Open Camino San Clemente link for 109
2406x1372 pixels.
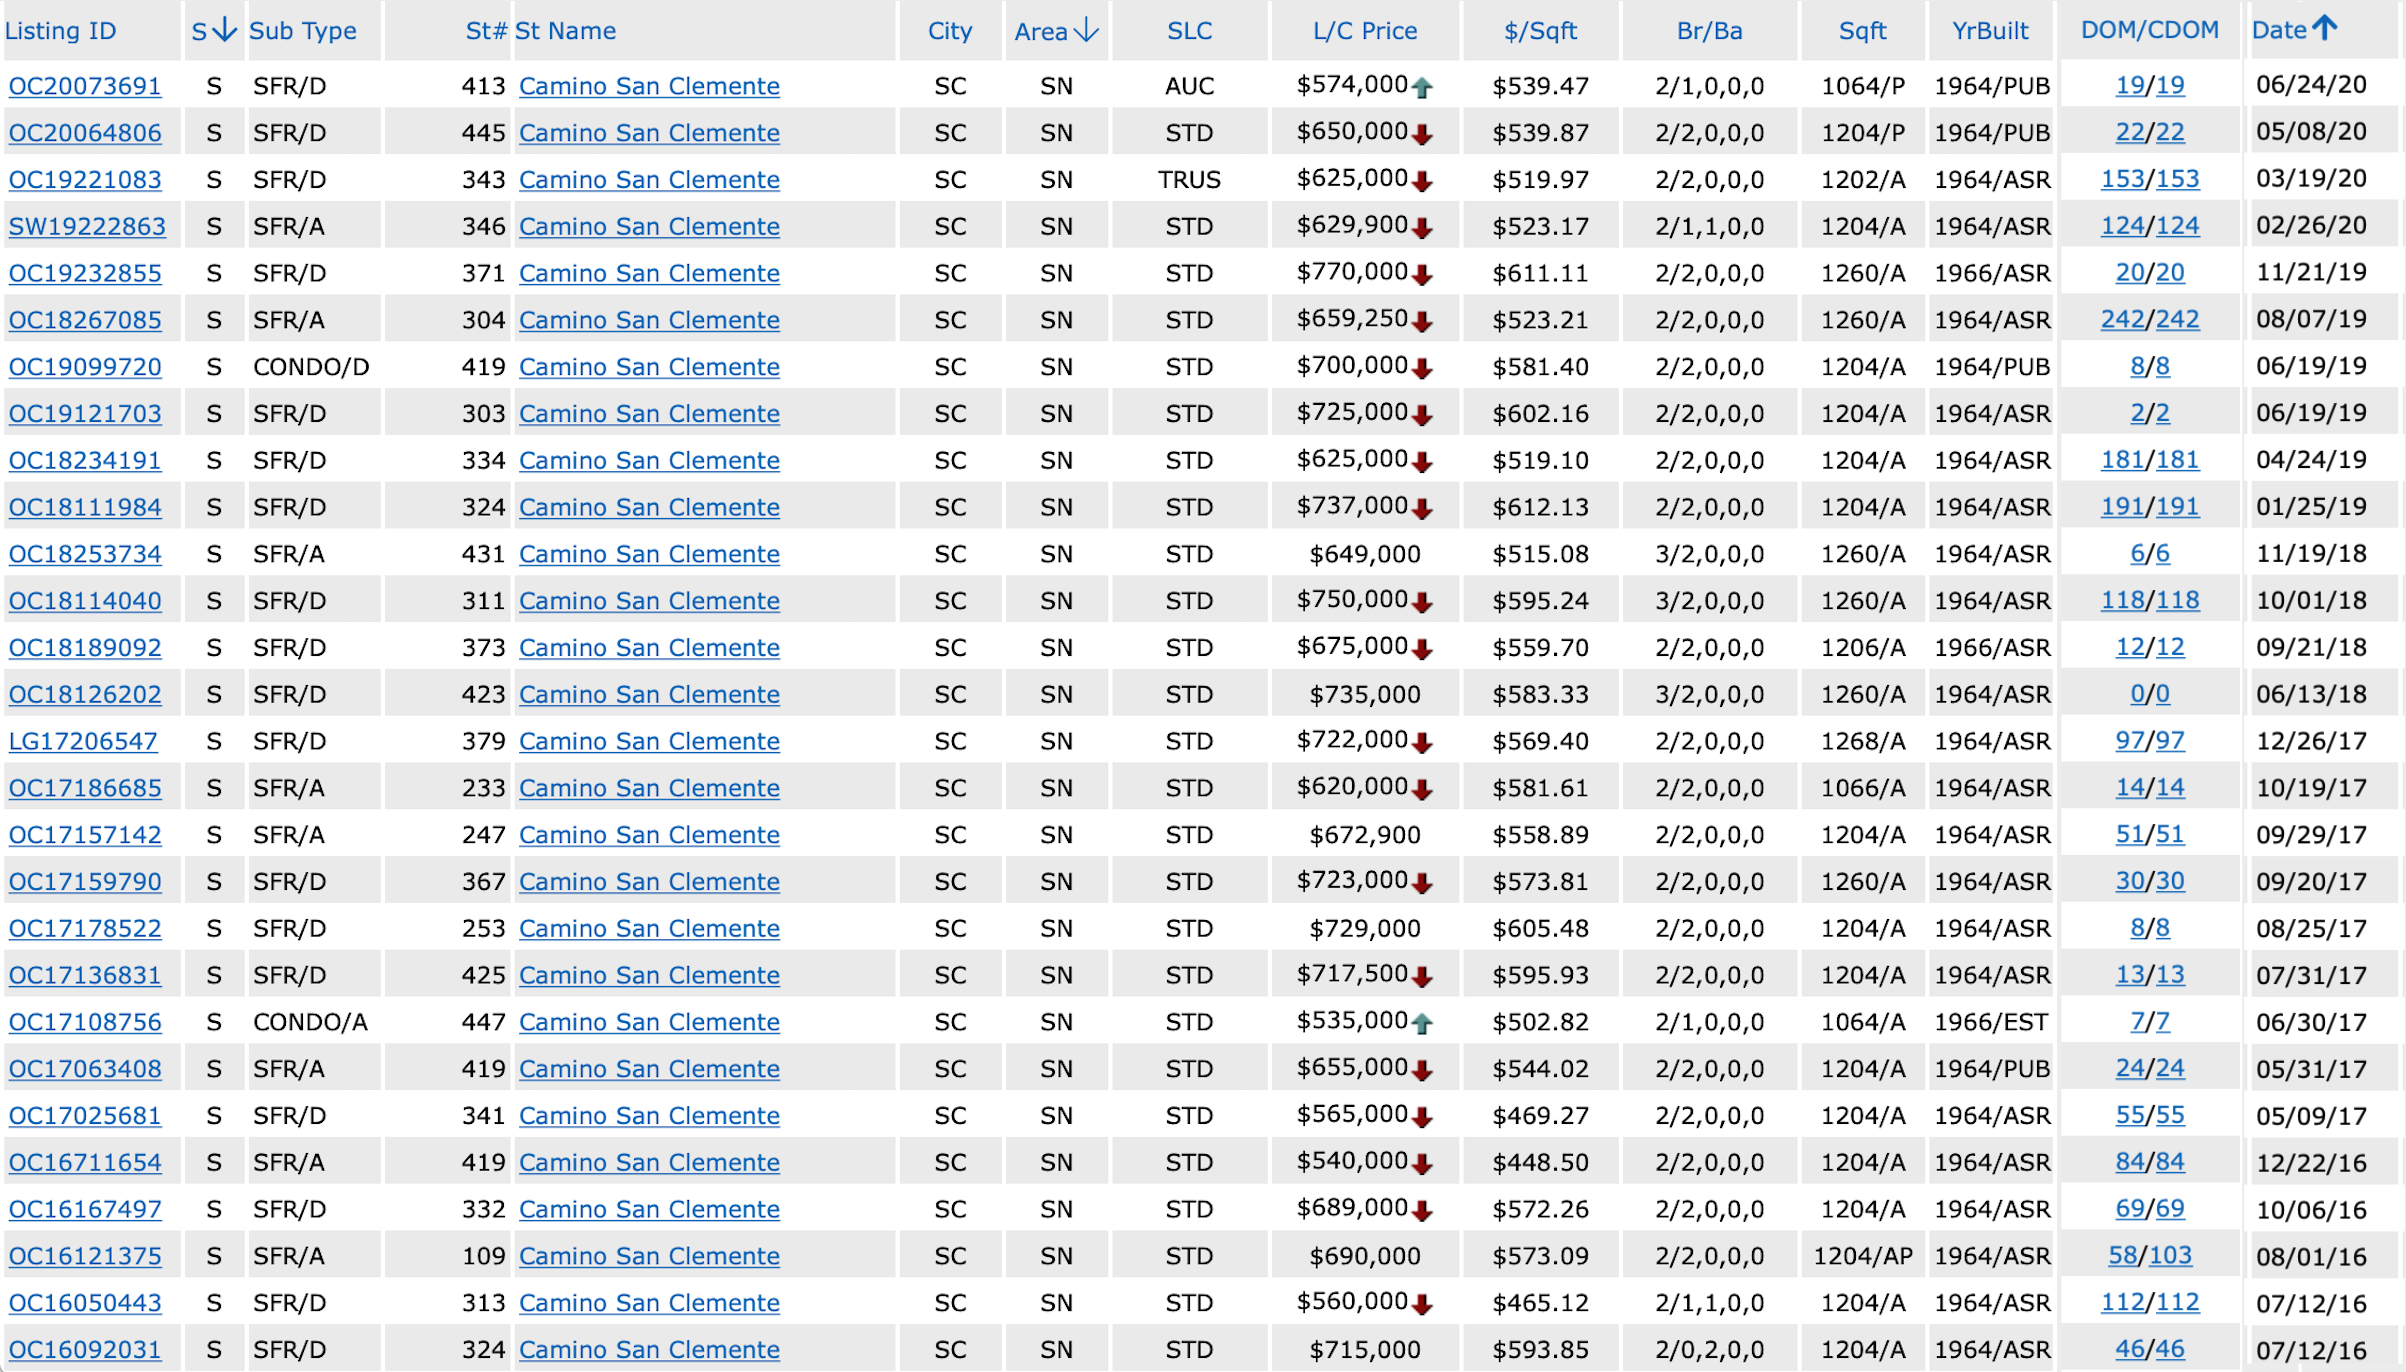pyautogui.click(x=649, y=1256)
